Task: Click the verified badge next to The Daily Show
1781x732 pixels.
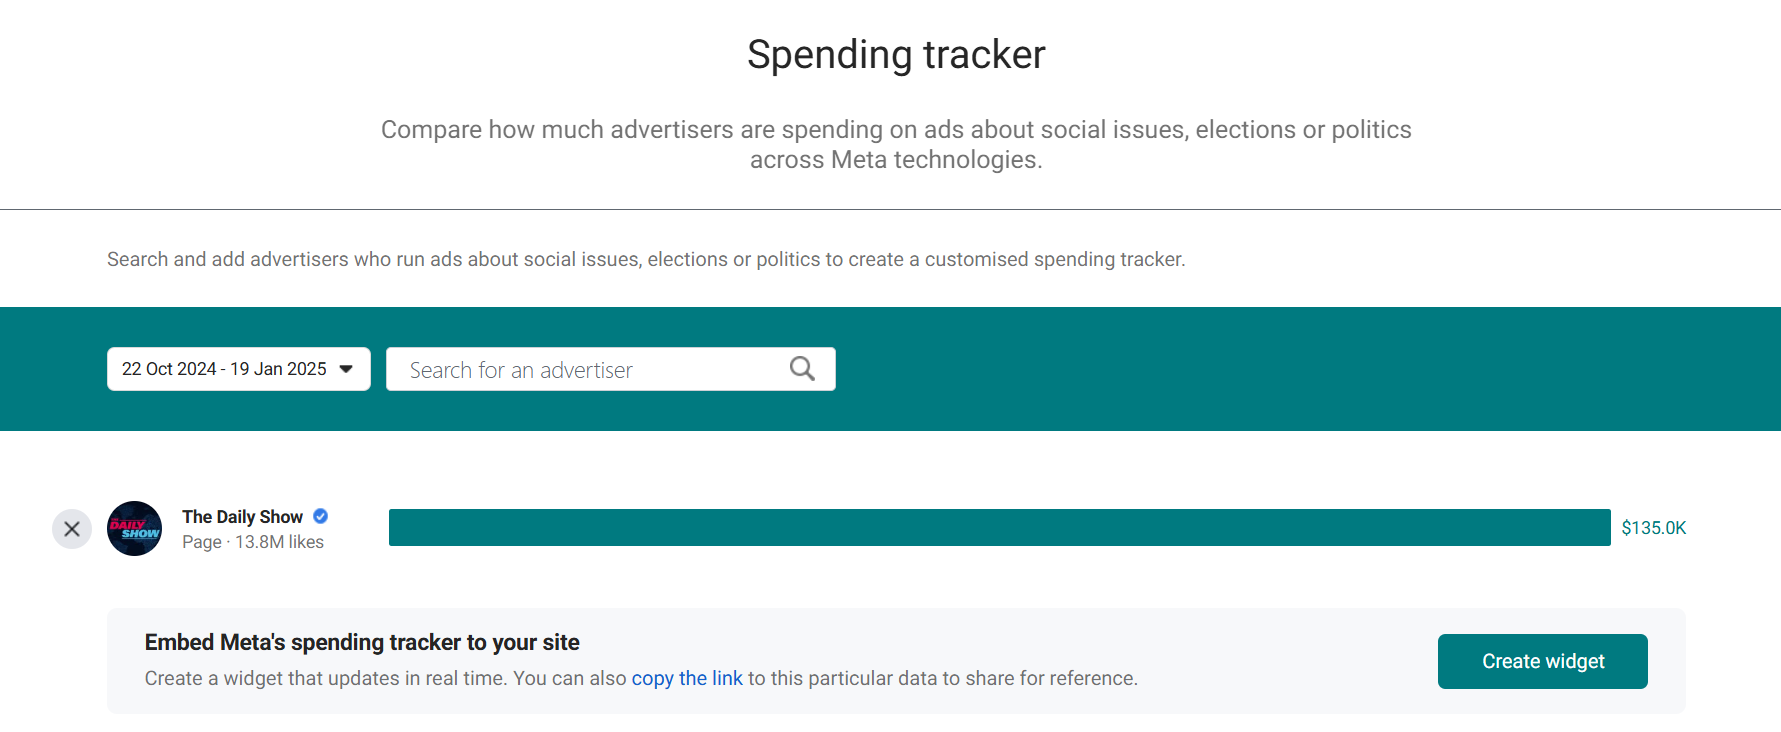Action: click(x=320, y=516)
